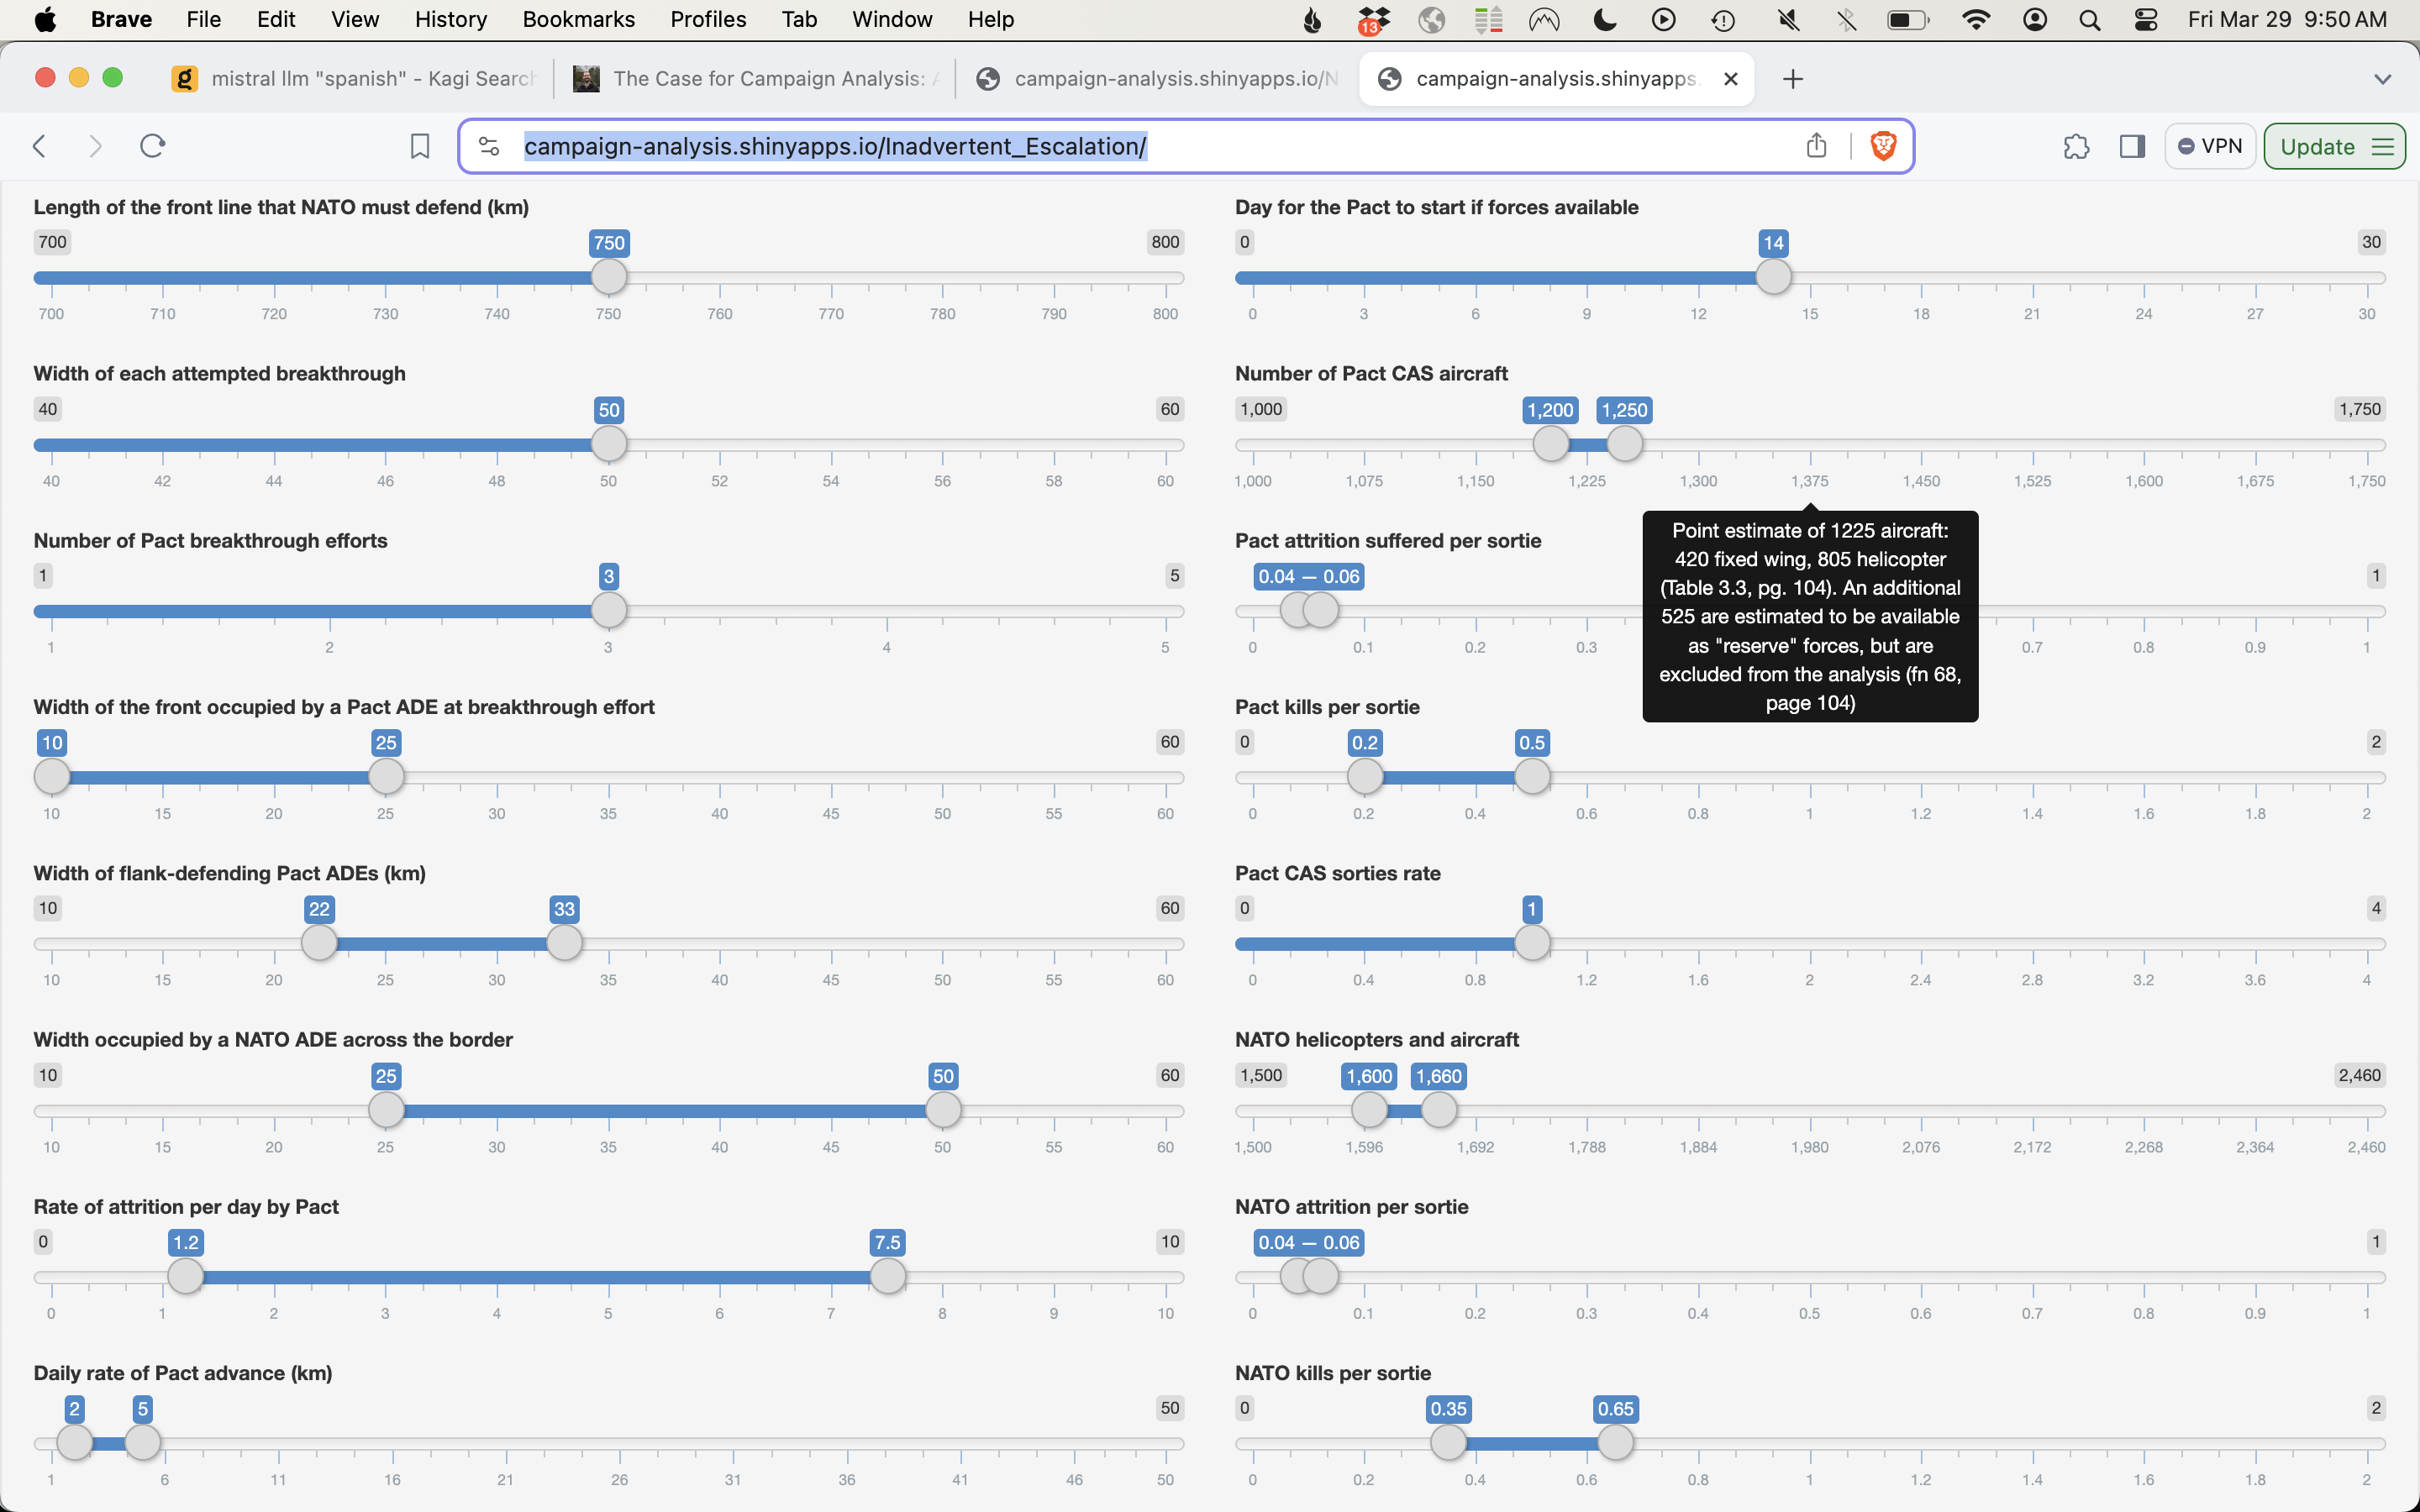Click the Pact breakthrough efforts slider handle at 3
Screen dimensions: 2420x1512
click(609, 610)
